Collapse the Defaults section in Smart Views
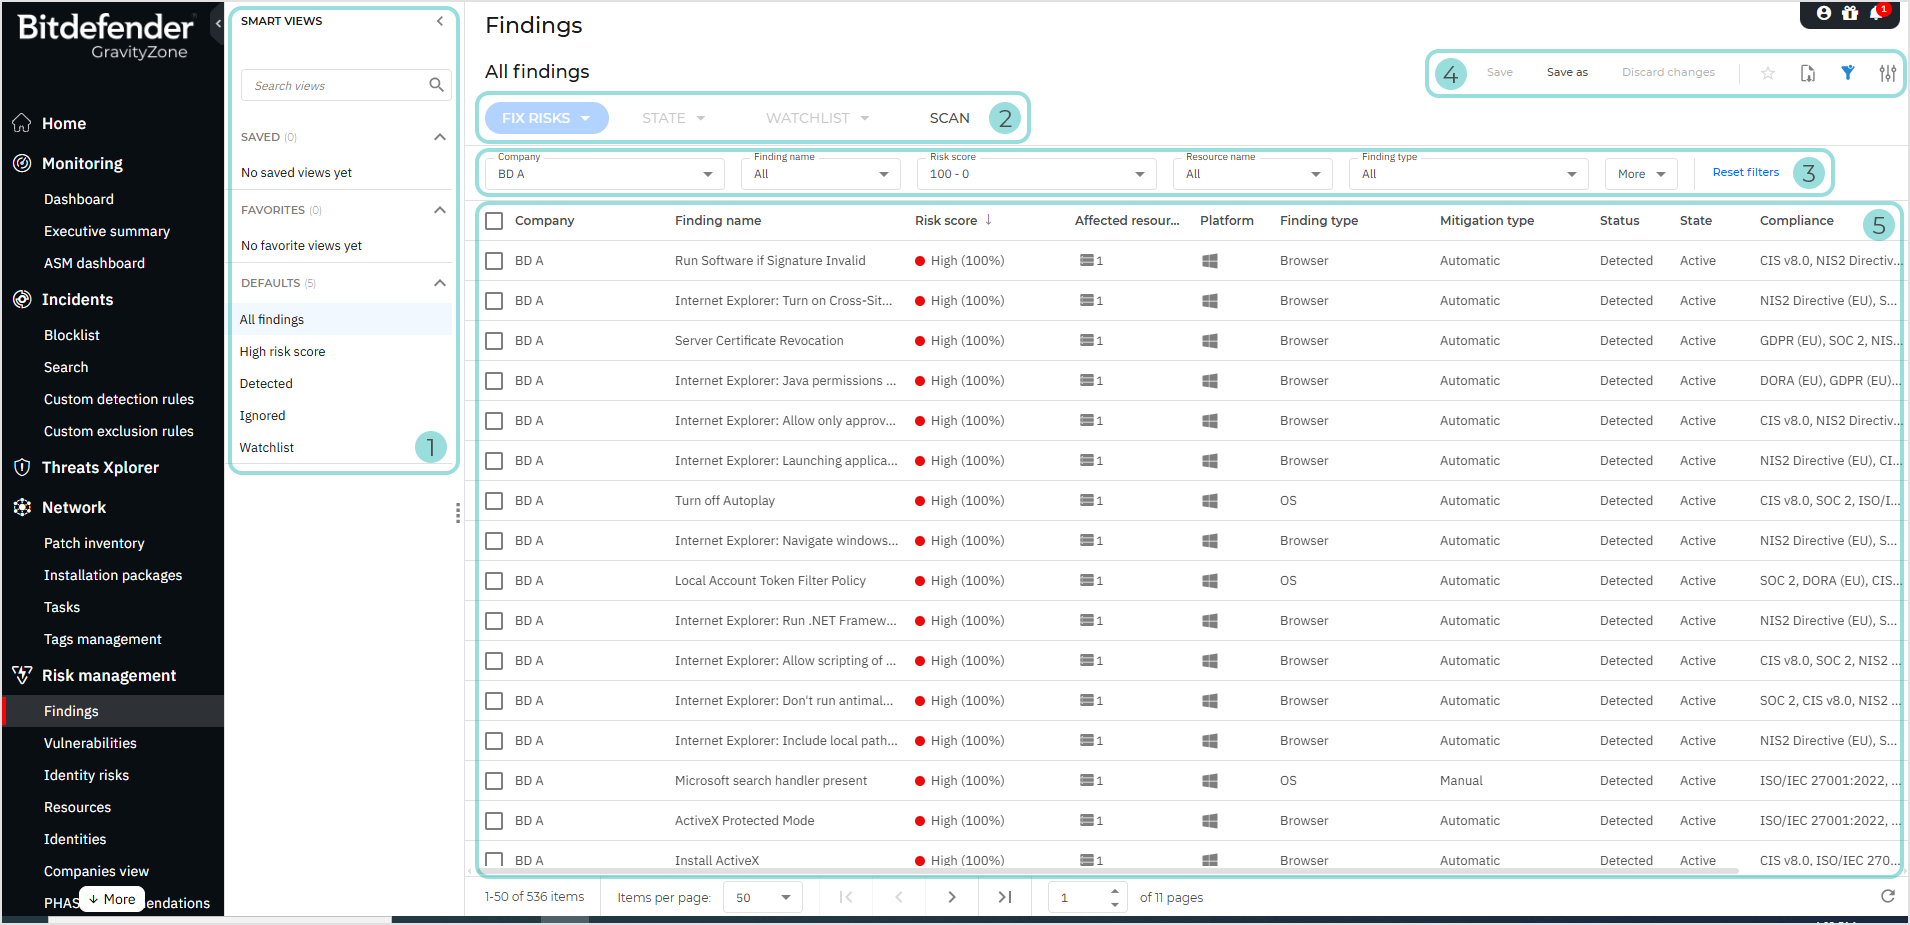This screenshot has width=1910, height=925. [439, 283]
